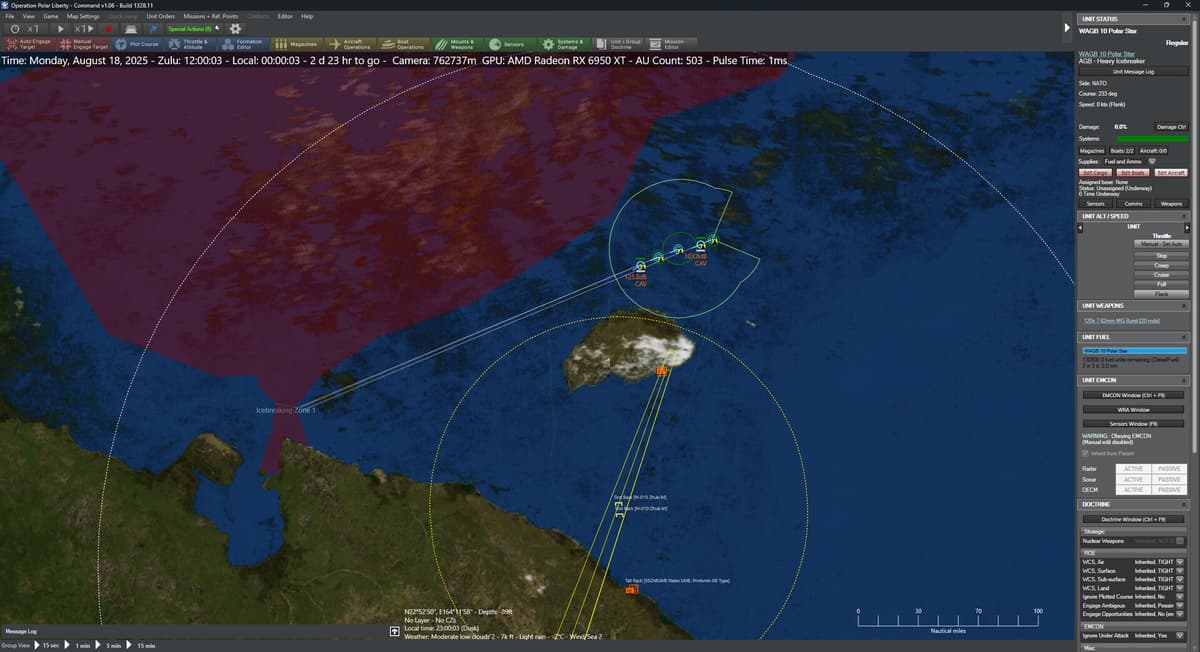The width and height of the screenshot is (1200, 652).
Task: Set Radar EMCON to ACTIVE
Action: (x=1133, y=468)
